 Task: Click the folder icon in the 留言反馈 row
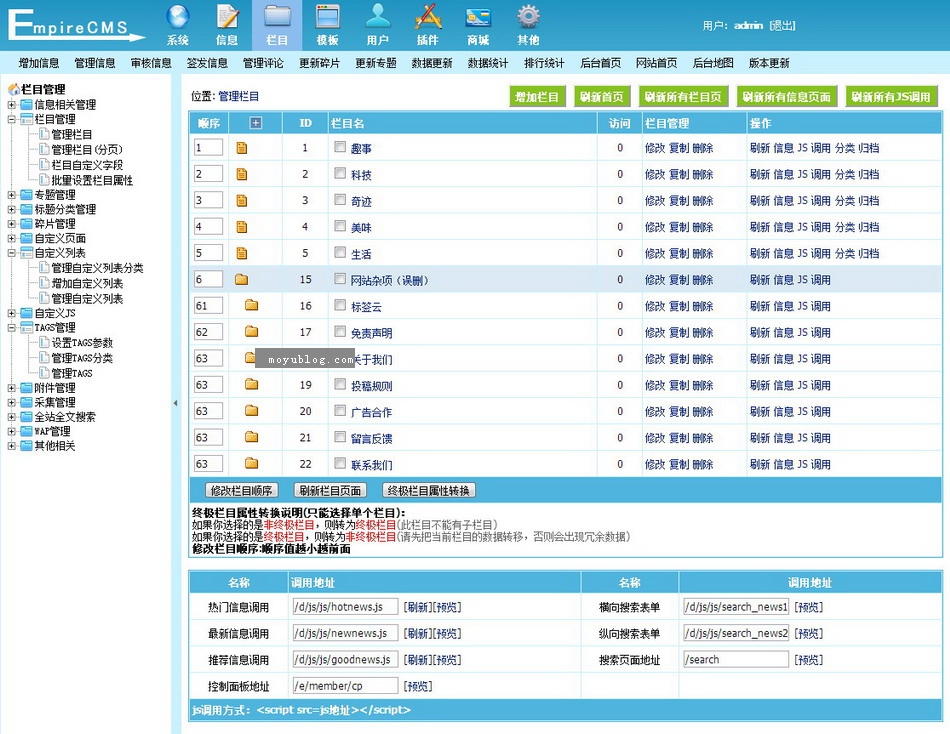(x=251, y=437)
